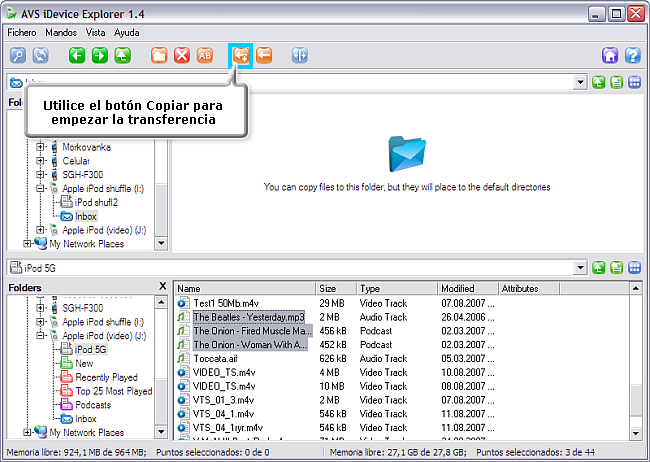Open the Mandos menu
This screenshot has width=650, height=462.
click(61, 32)
